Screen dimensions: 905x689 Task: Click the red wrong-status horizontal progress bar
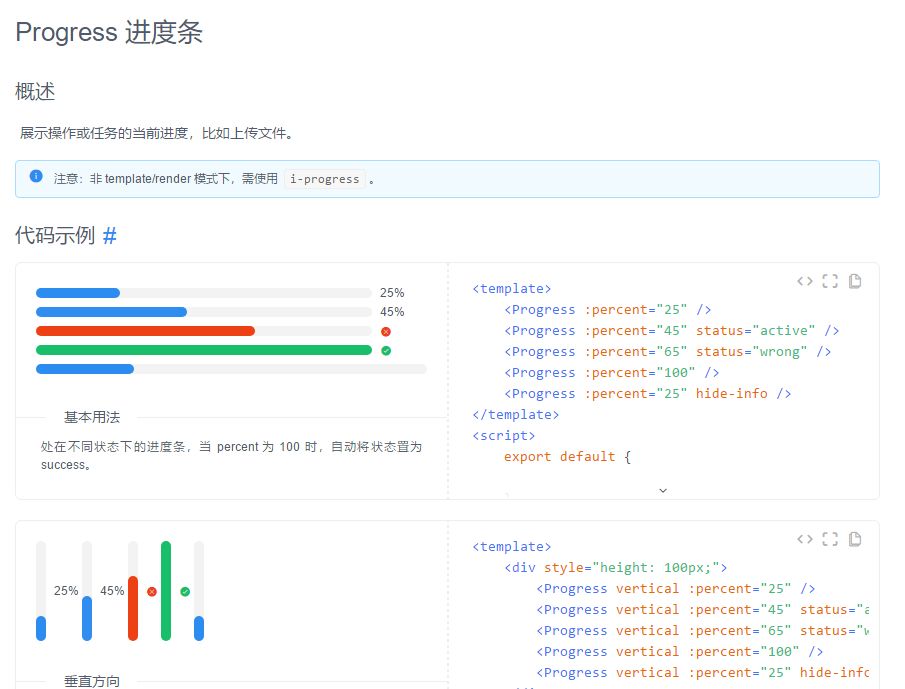tap(204, 331)
